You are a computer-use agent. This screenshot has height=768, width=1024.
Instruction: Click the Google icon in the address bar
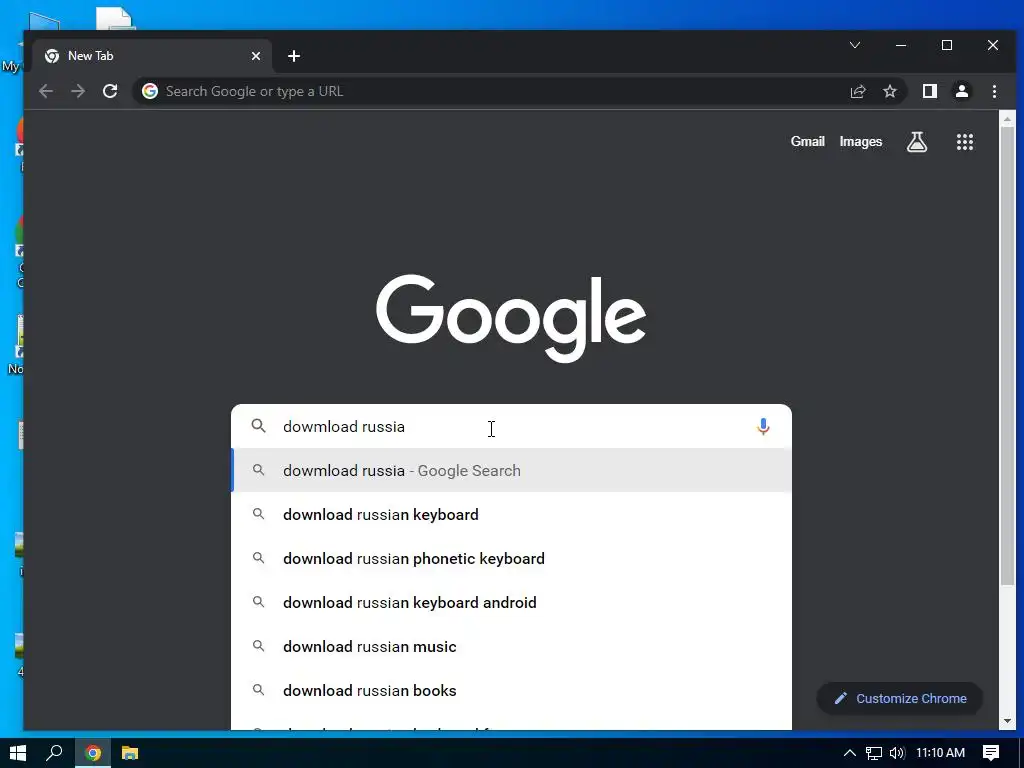[x=150, y=91]
